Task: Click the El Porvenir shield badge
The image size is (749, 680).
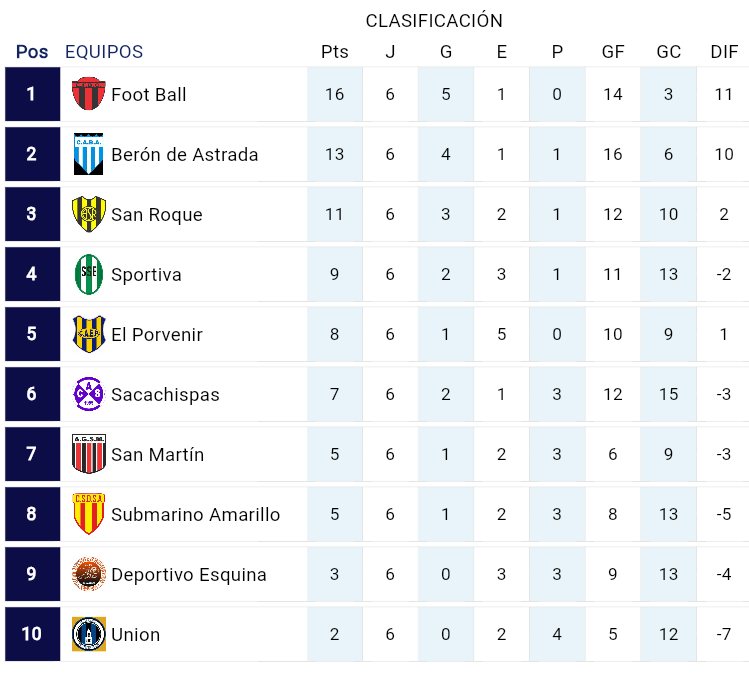Action: [89, 334]
